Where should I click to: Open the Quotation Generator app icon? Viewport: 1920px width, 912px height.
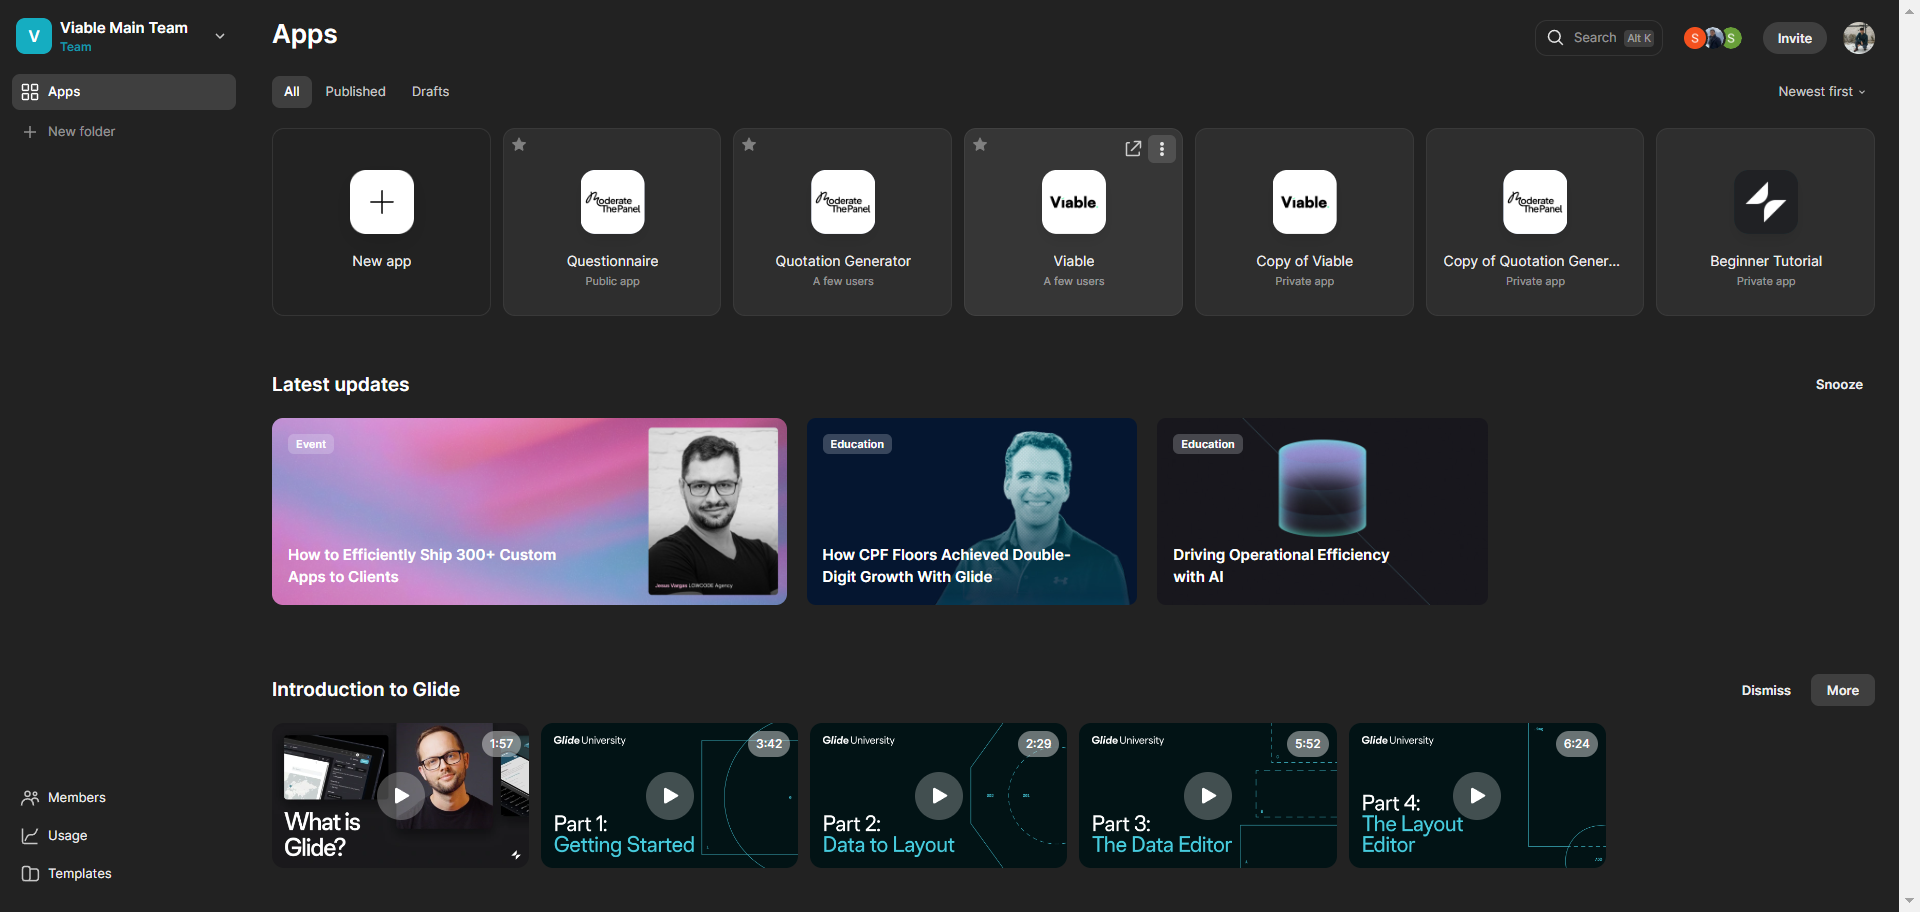(x=843, y=202)
